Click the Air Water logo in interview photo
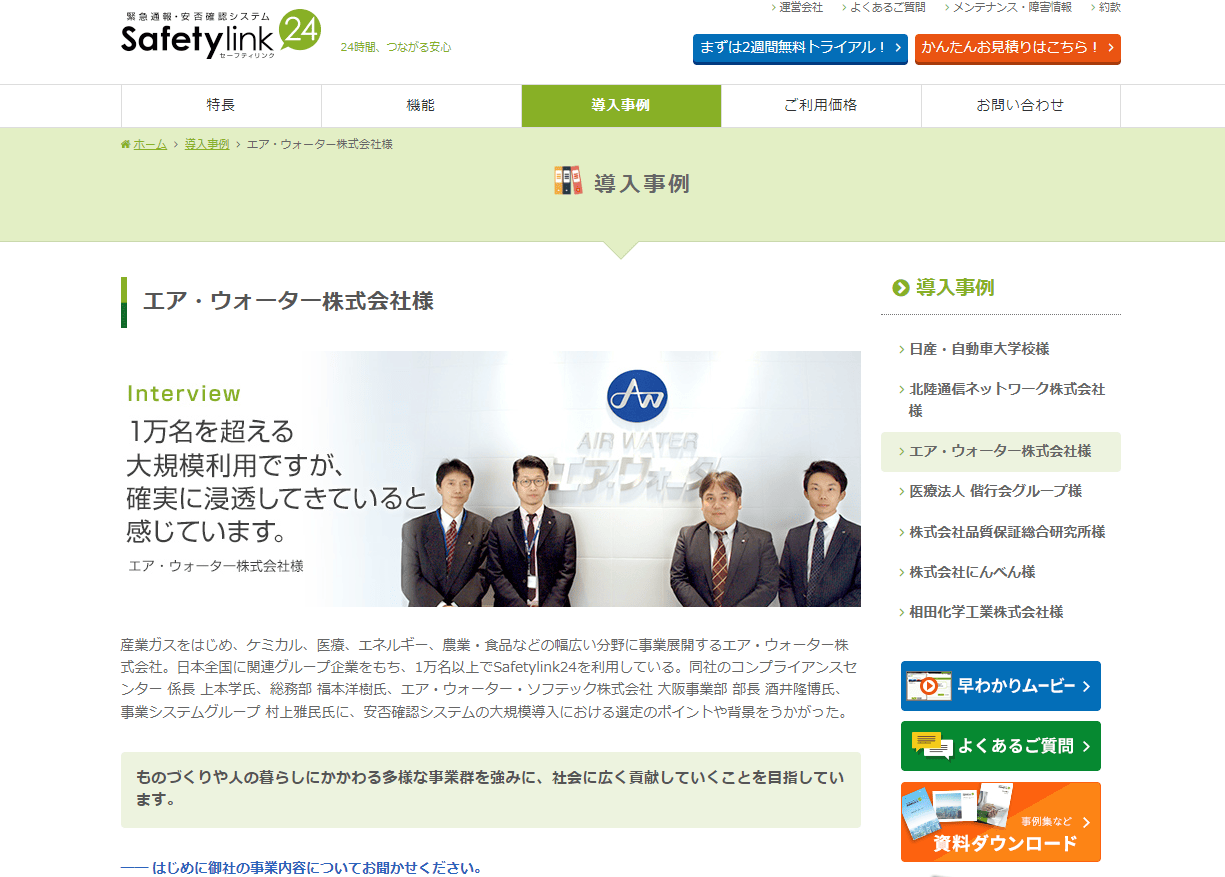Viewport: 1225px width, 877px height. pyautogui.click(x=637, y=396)
